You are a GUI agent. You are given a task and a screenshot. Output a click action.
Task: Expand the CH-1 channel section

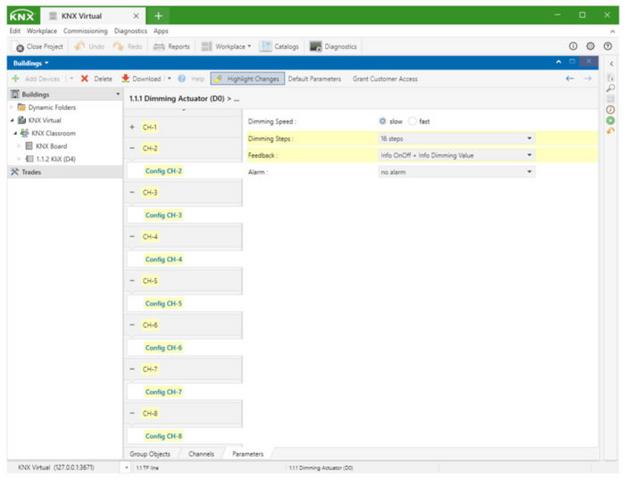click(133, 127)
